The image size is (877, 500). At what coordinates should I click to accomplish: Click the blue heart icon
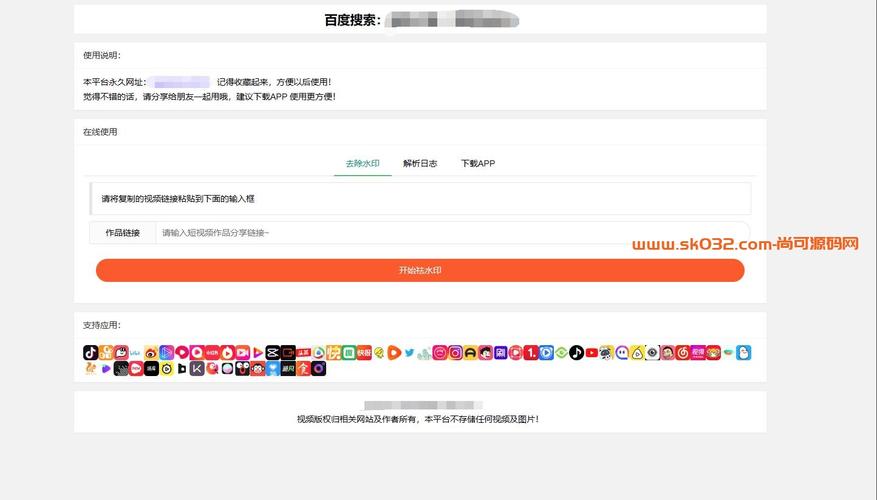point(273,369)
